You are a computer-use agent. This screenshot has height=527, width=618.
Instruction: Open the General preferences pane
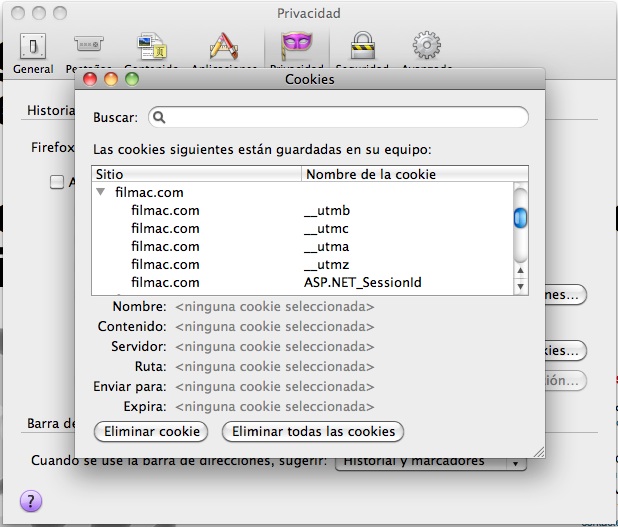(33, 50)
